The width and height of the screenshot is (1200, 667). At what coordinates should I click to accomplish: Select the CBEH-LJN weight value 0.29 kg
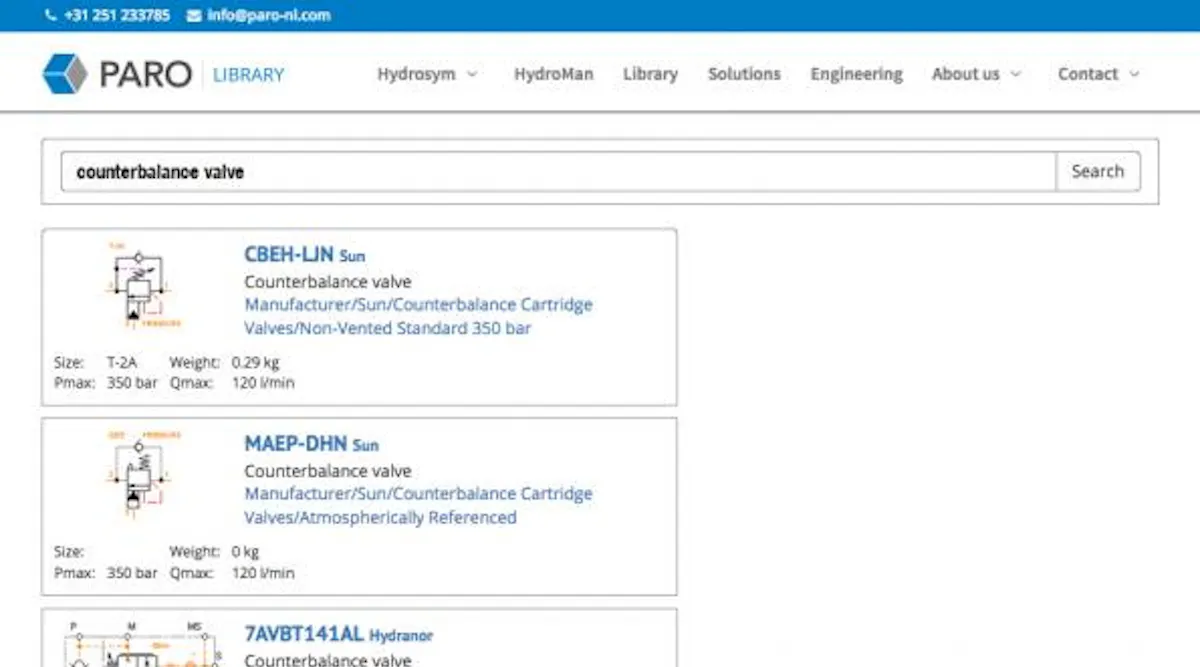coord(256,363)
